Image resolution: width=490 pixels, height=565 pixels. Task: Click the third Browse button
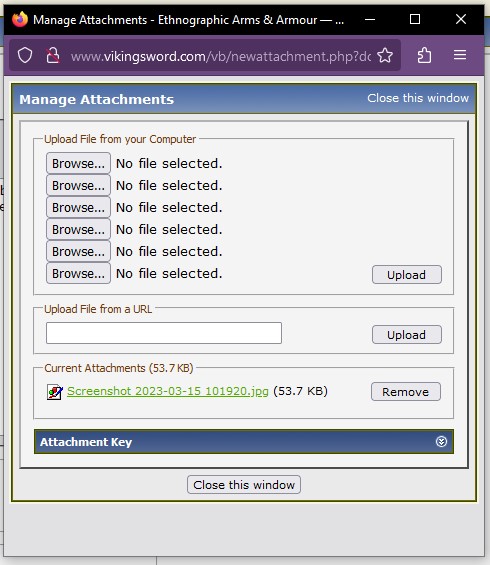coord(78,208)
